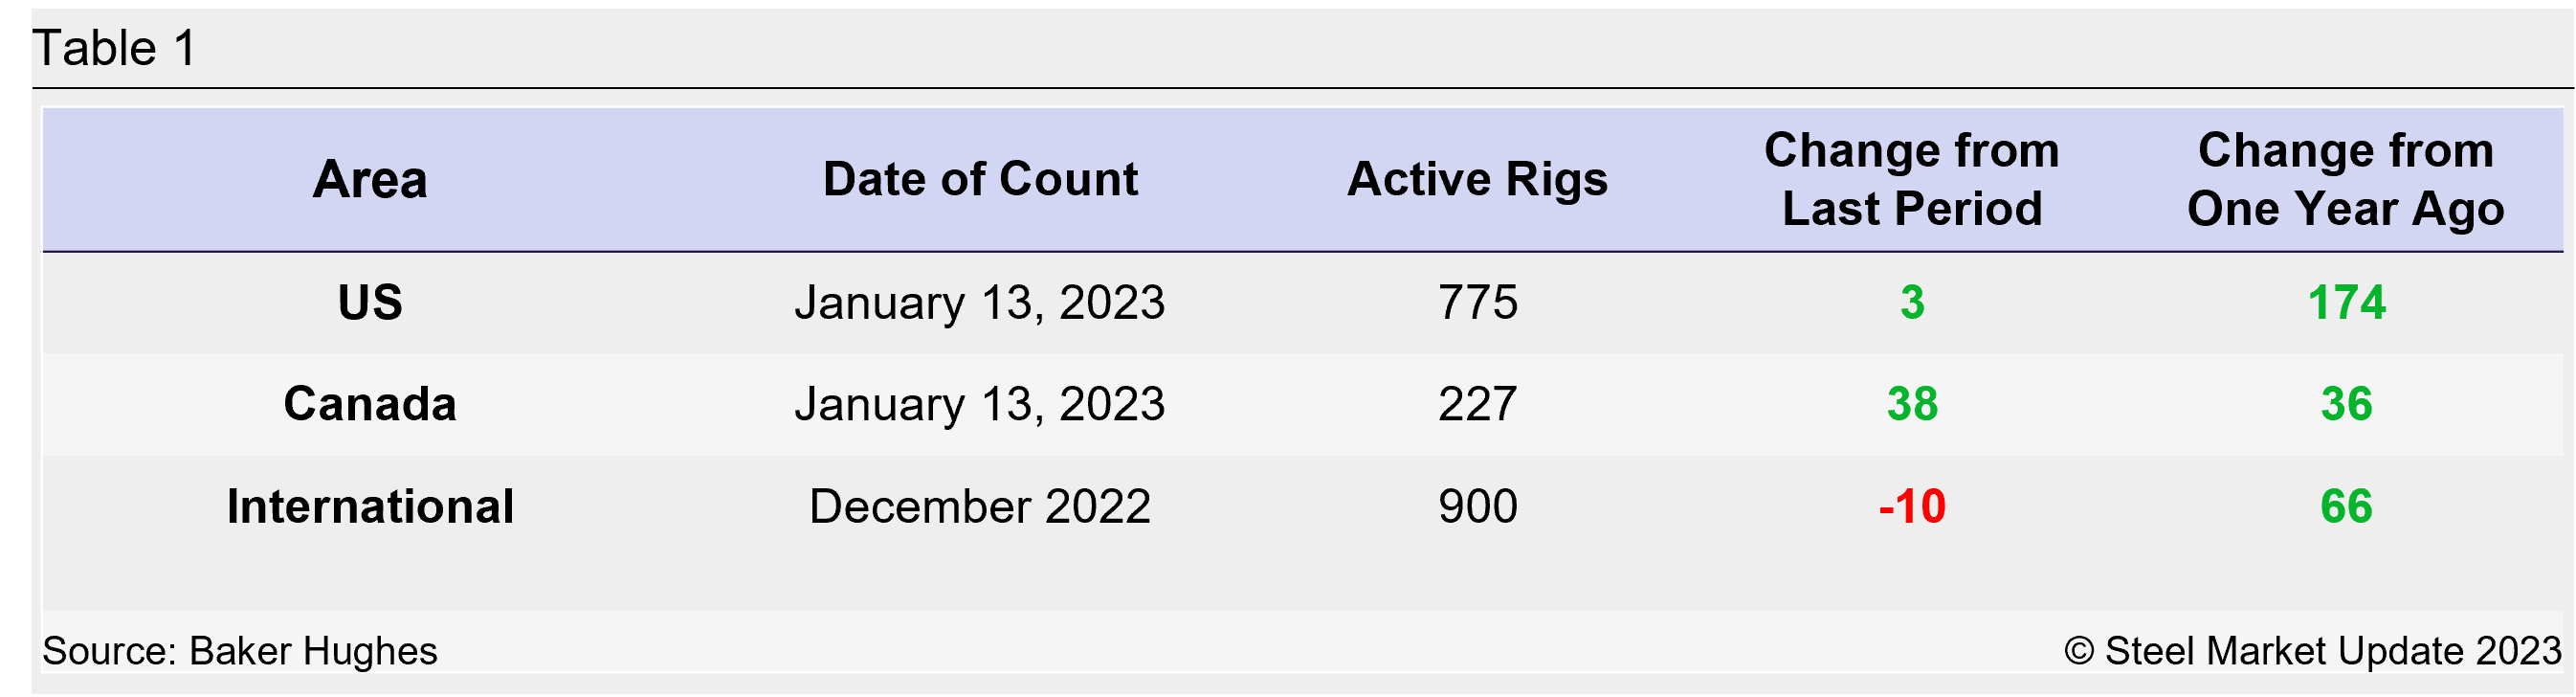Screen dimensions: 2576x697
Task: Click the International rigs value 900
Action: tap(1477, 506)
